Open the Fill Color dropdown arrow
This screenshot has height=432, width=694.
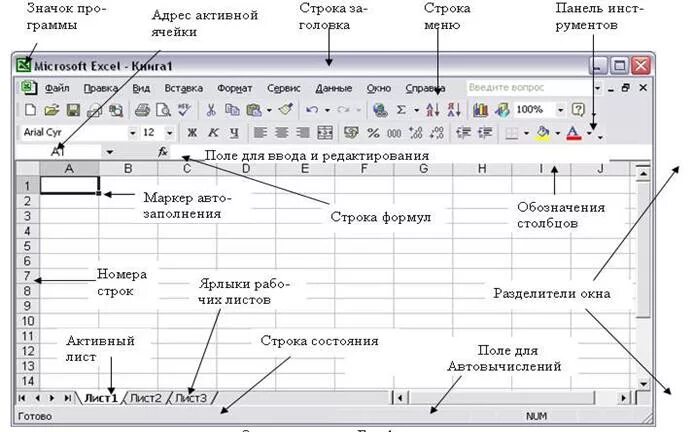pos(558,133)
